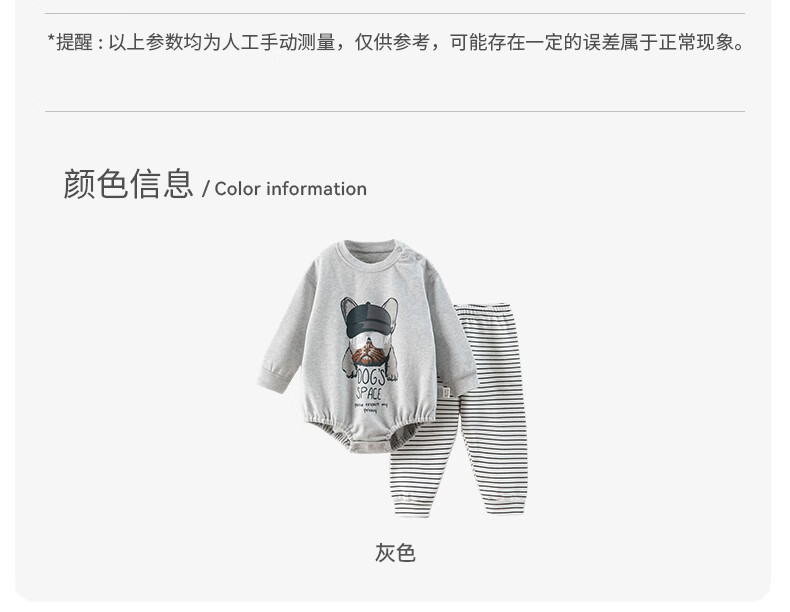
Task: Click the DOG'S SPACE printed text
Action: (x=370, y=385)
